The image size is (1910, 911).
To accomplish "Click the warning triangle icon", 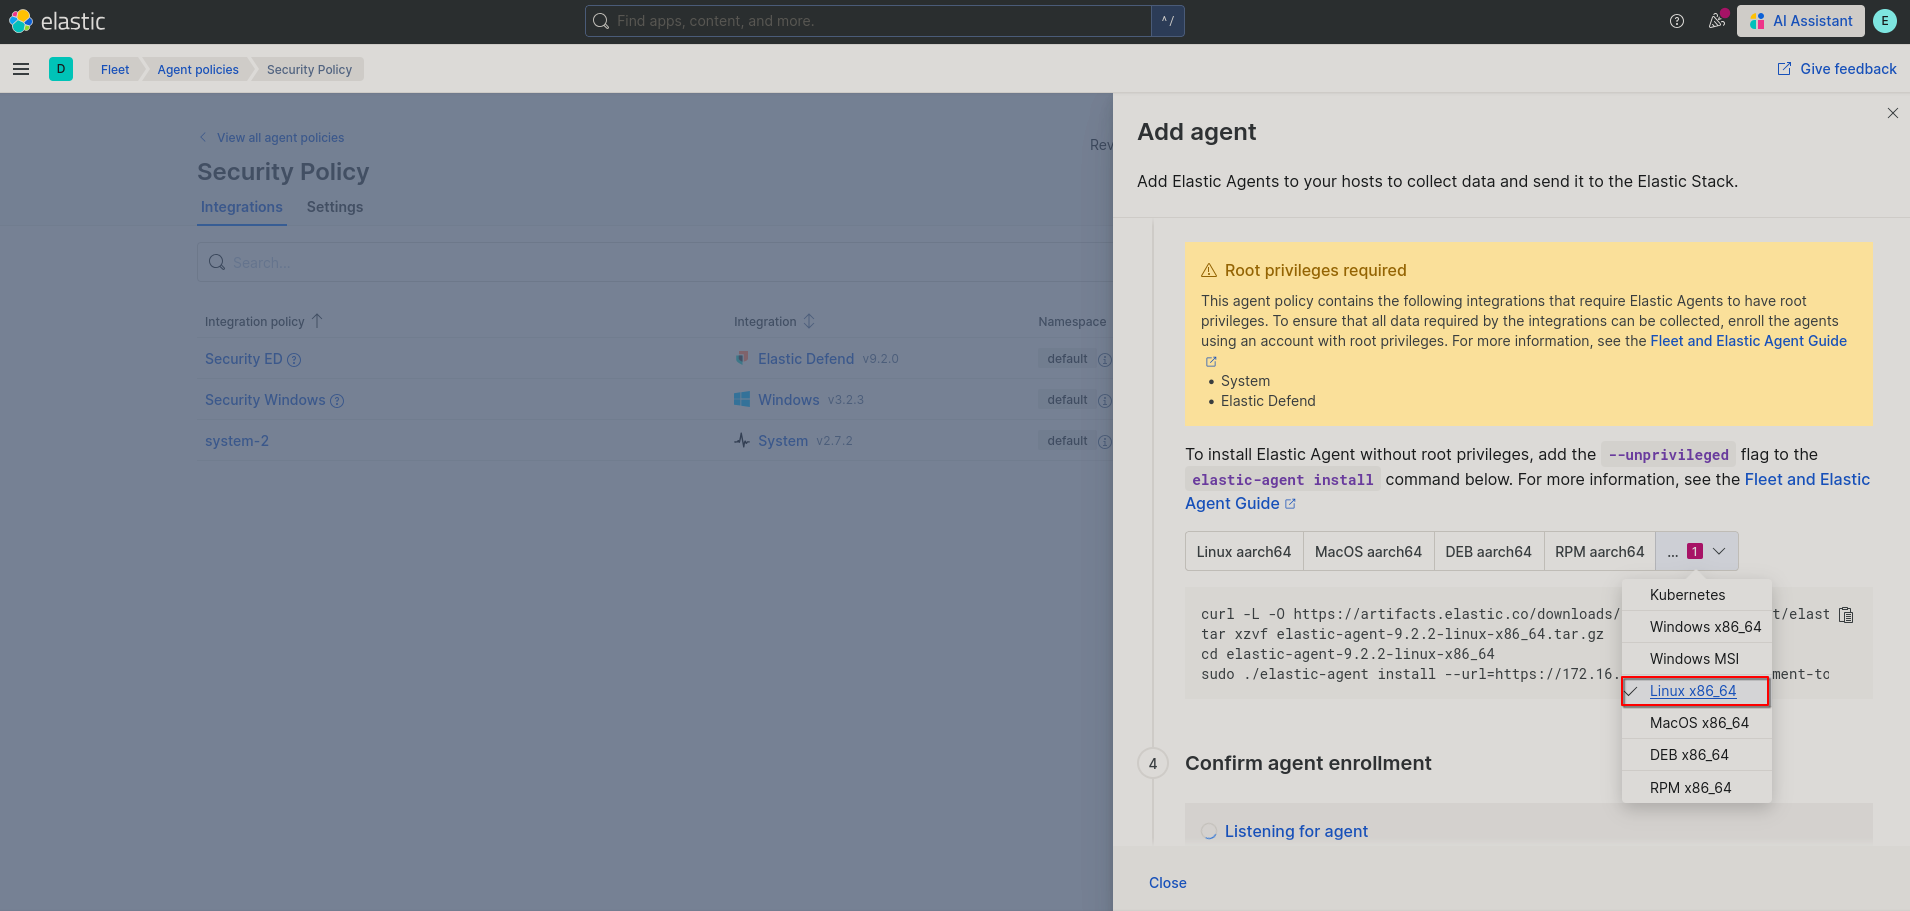I will pos(1209,270).
